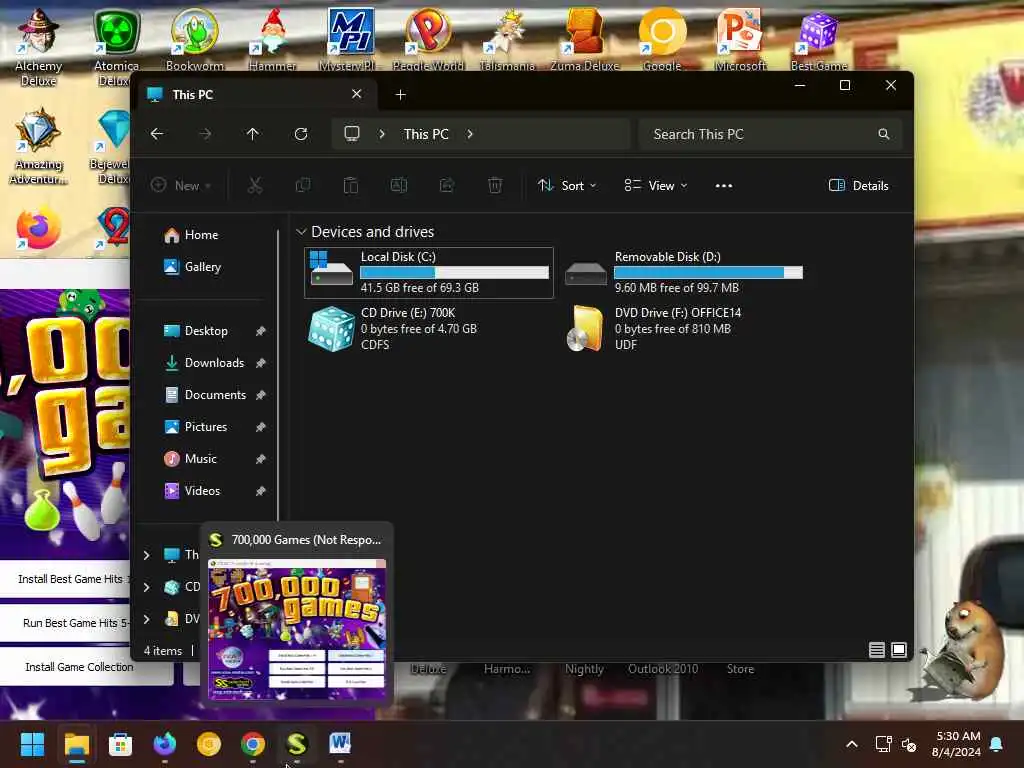Close the This PC tab

pos(357,94)
